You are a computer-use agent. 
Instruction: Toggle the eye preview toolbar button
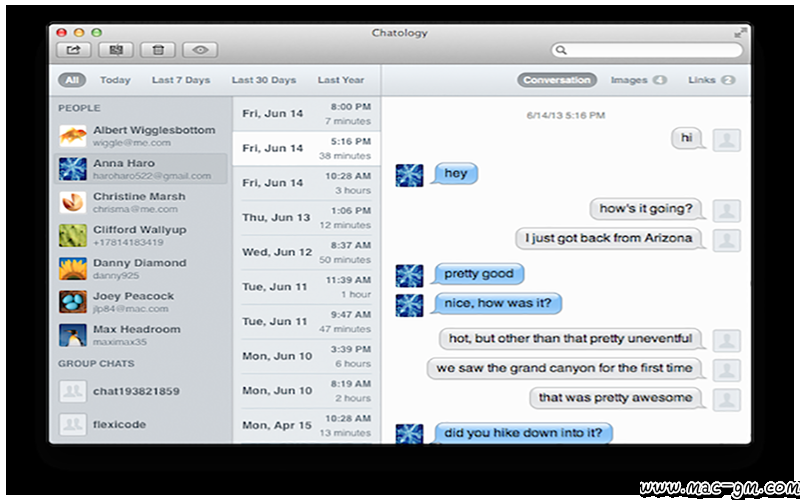tap(201, 50)
